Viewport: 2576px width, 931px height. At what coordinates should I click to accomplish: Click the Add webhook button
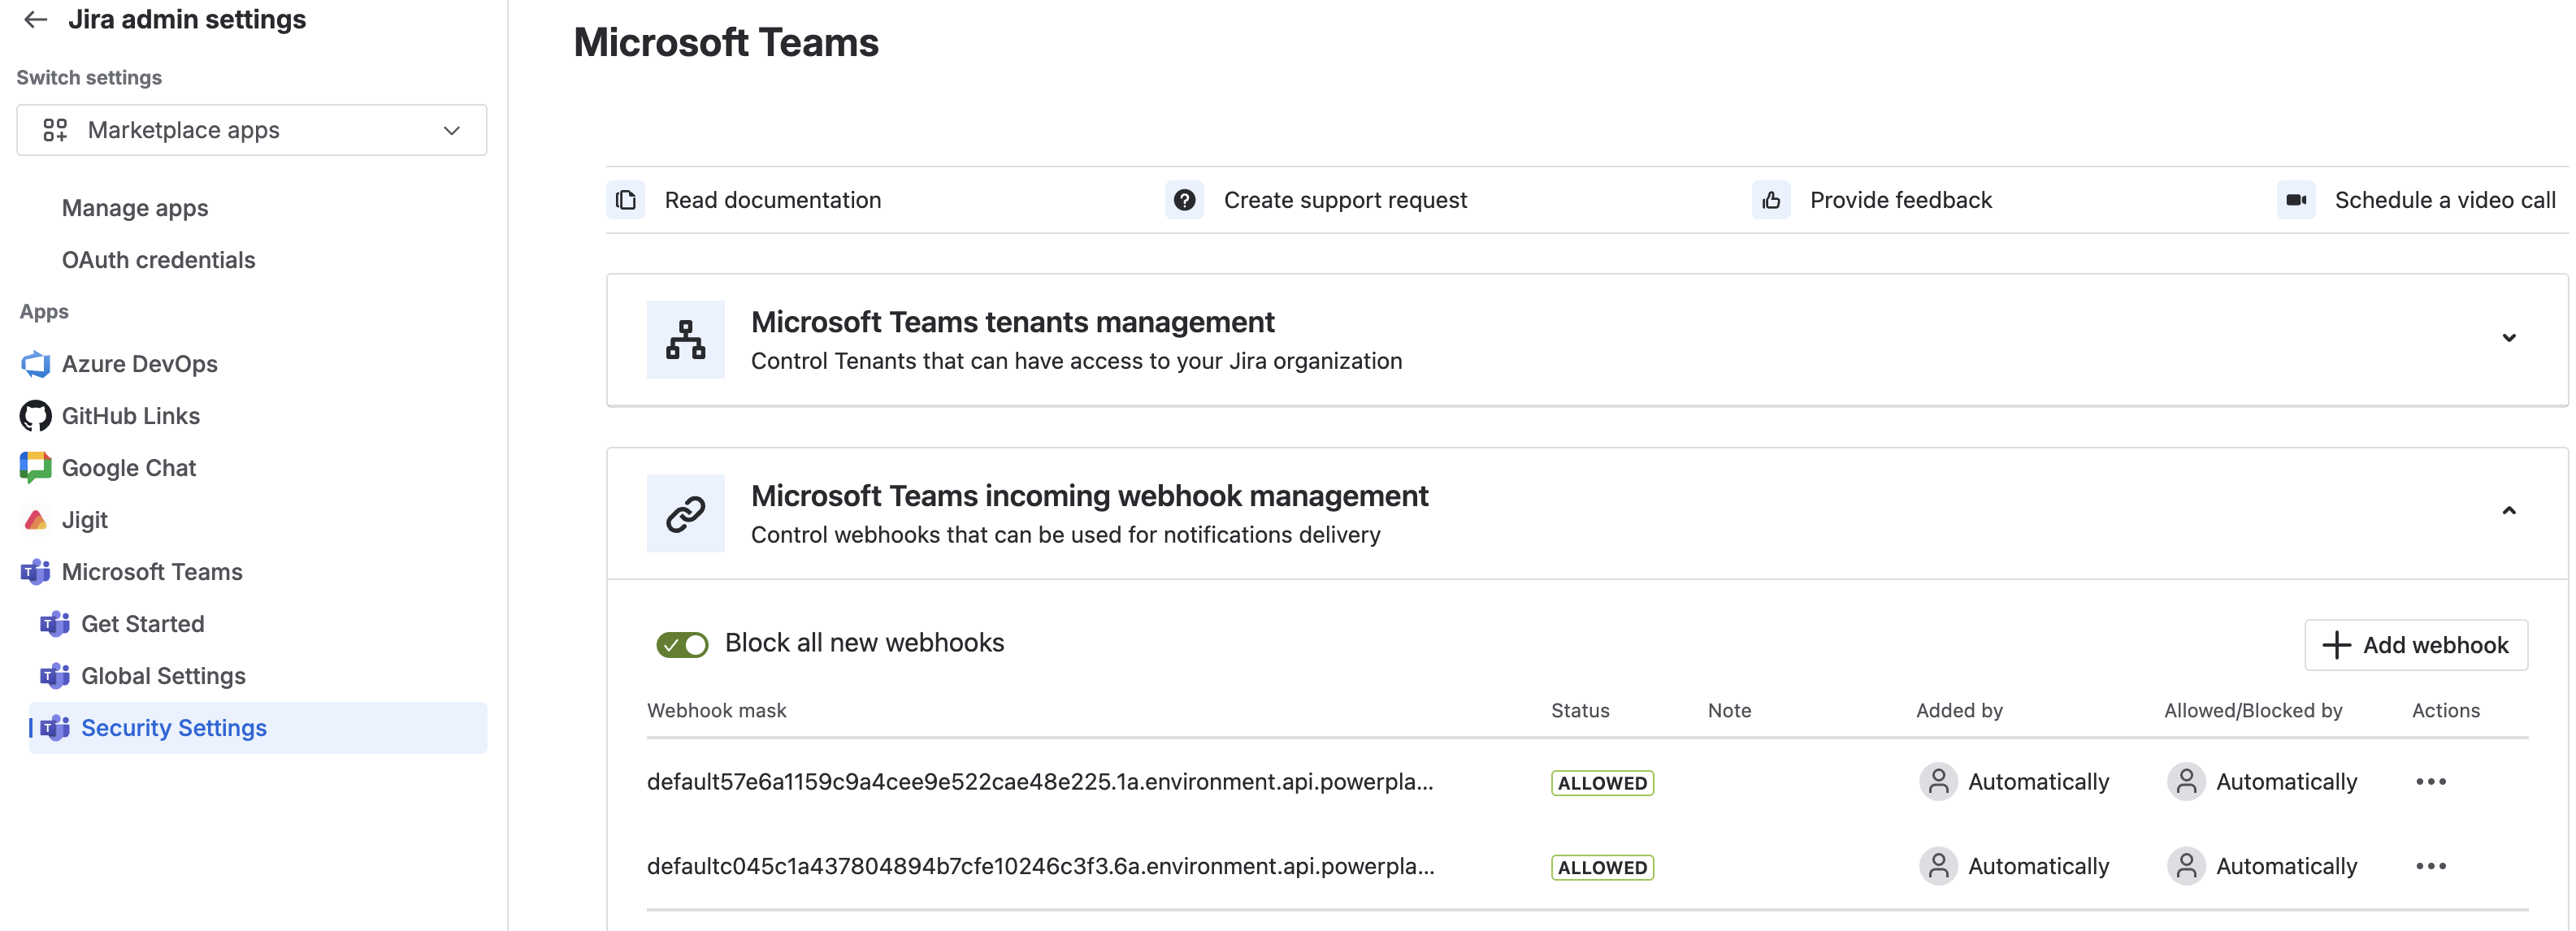tap(2416, 645)
